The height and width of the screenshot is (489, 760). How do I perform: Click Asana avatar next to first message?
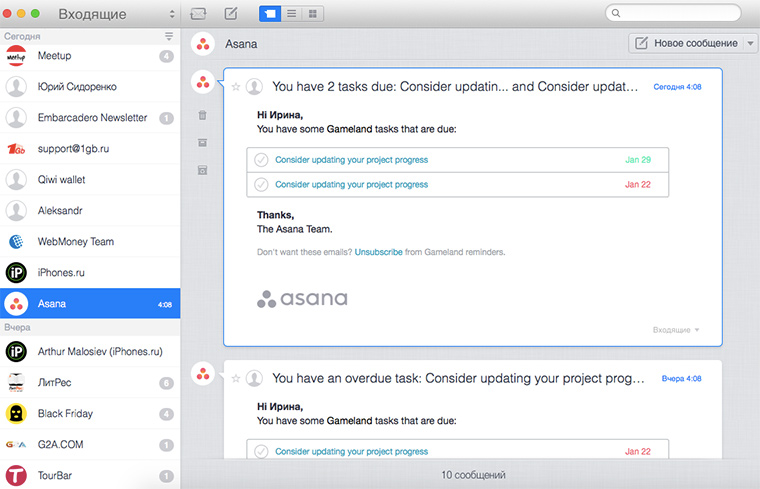[x=203, y=82]
